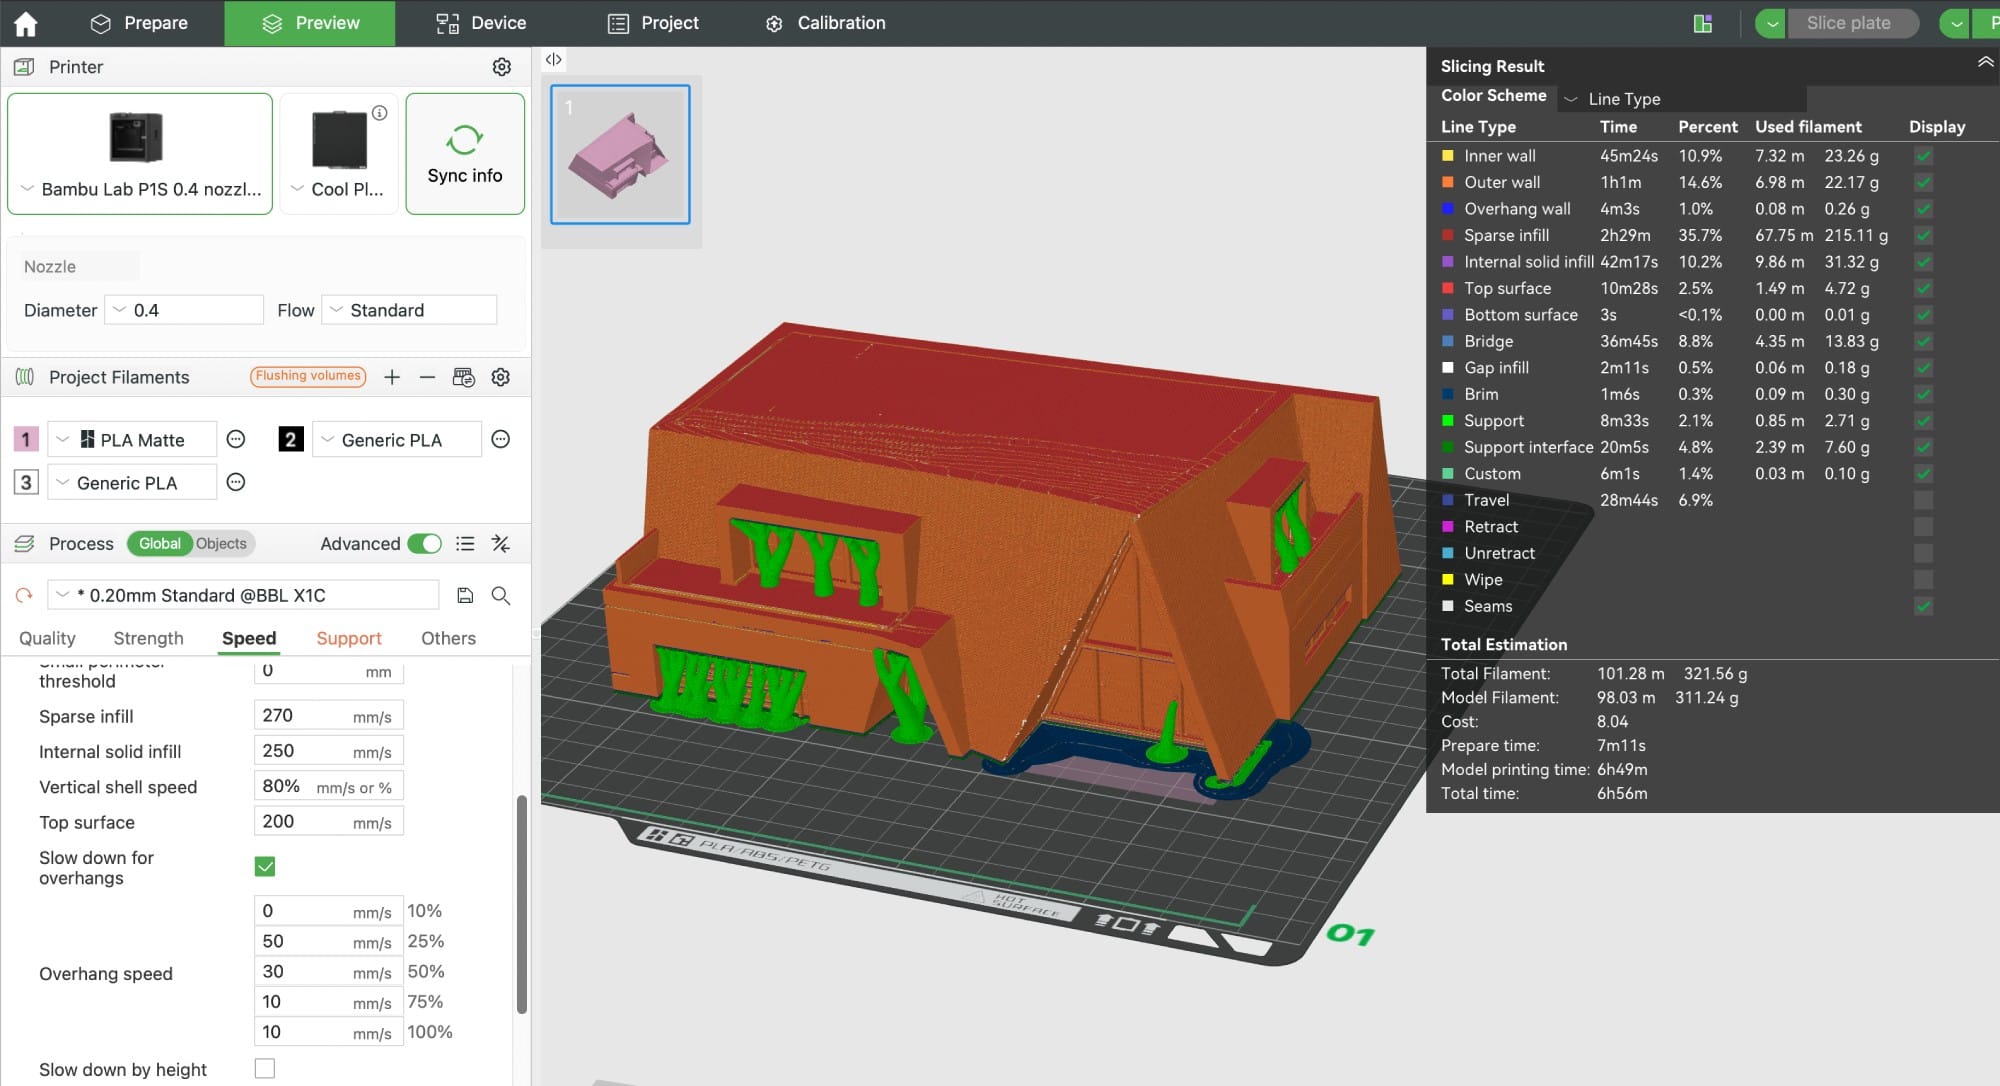The image size is (2000, 1086).
Task: Open printer settings gear icon
Action: click(x=502, y=67)
